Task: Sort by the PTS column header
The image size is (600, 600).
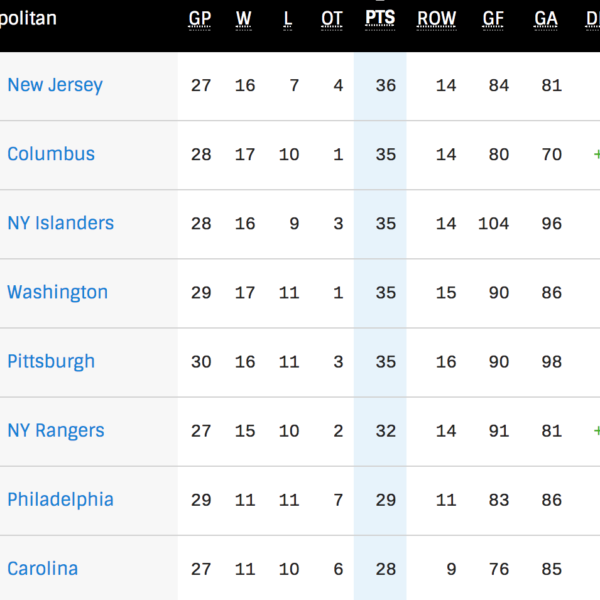Action: 381,19
